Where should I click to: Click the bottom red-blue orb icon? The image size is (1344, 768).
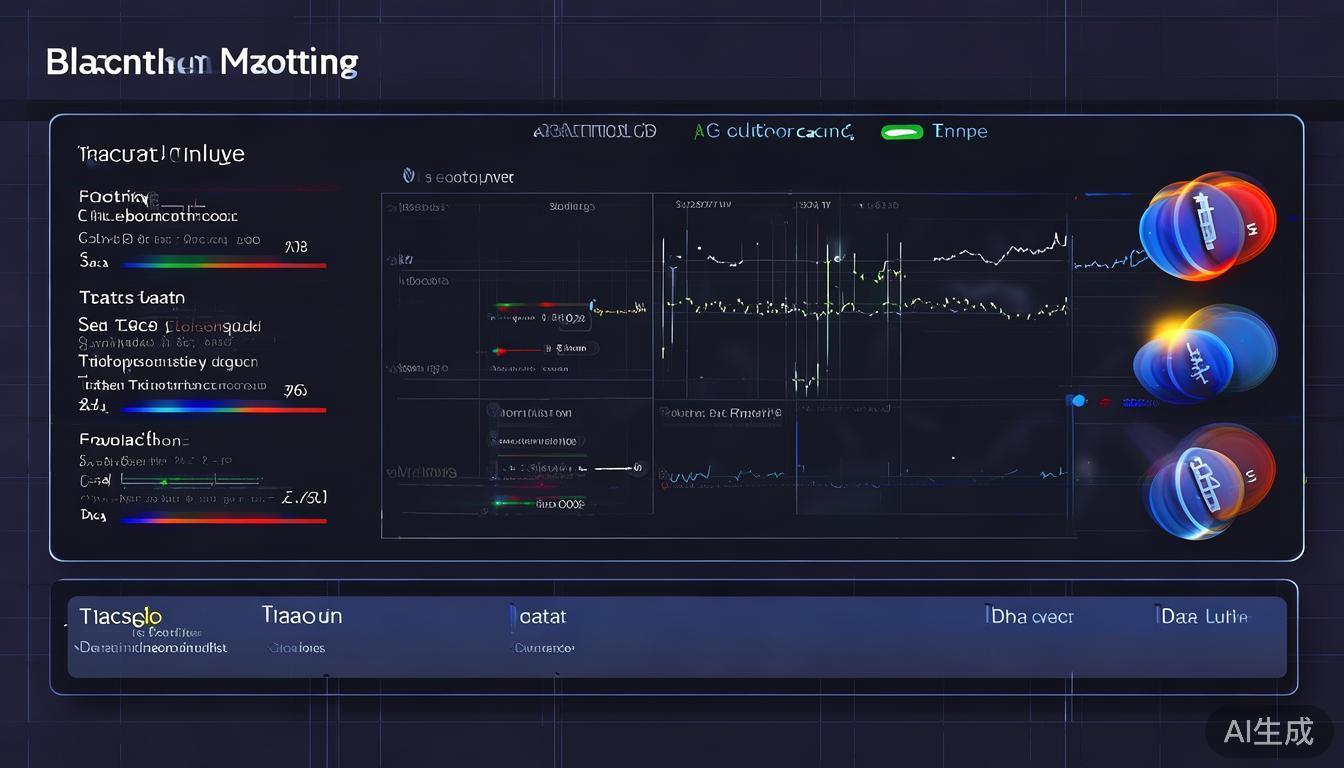click(x=1208, y=482)
